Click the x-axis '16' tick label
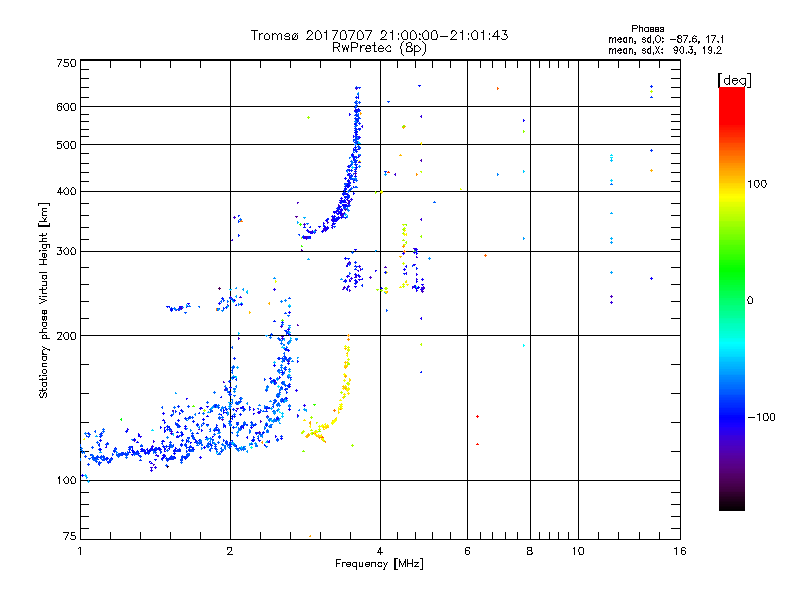 (x=680, y=551)
